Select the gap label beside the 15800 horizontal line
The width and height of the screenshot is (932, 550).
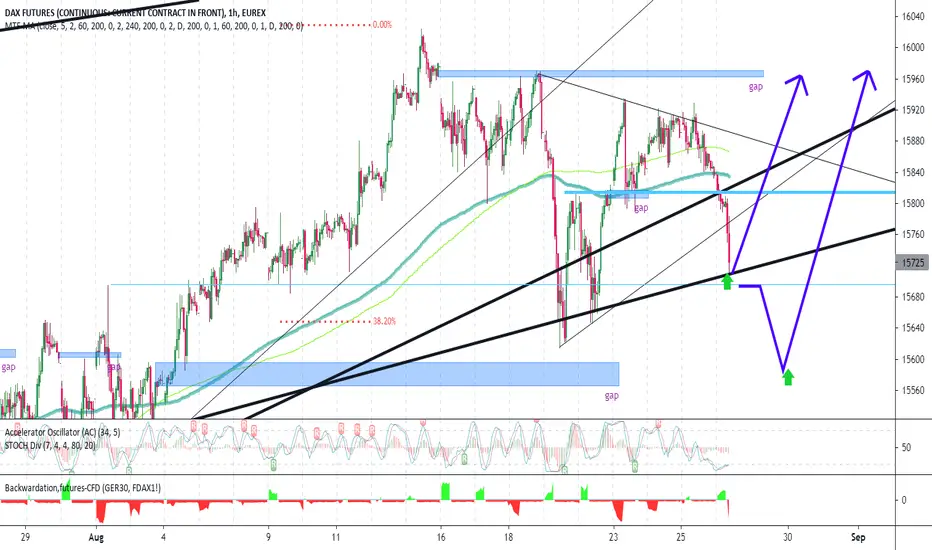[x=641, y=208]
